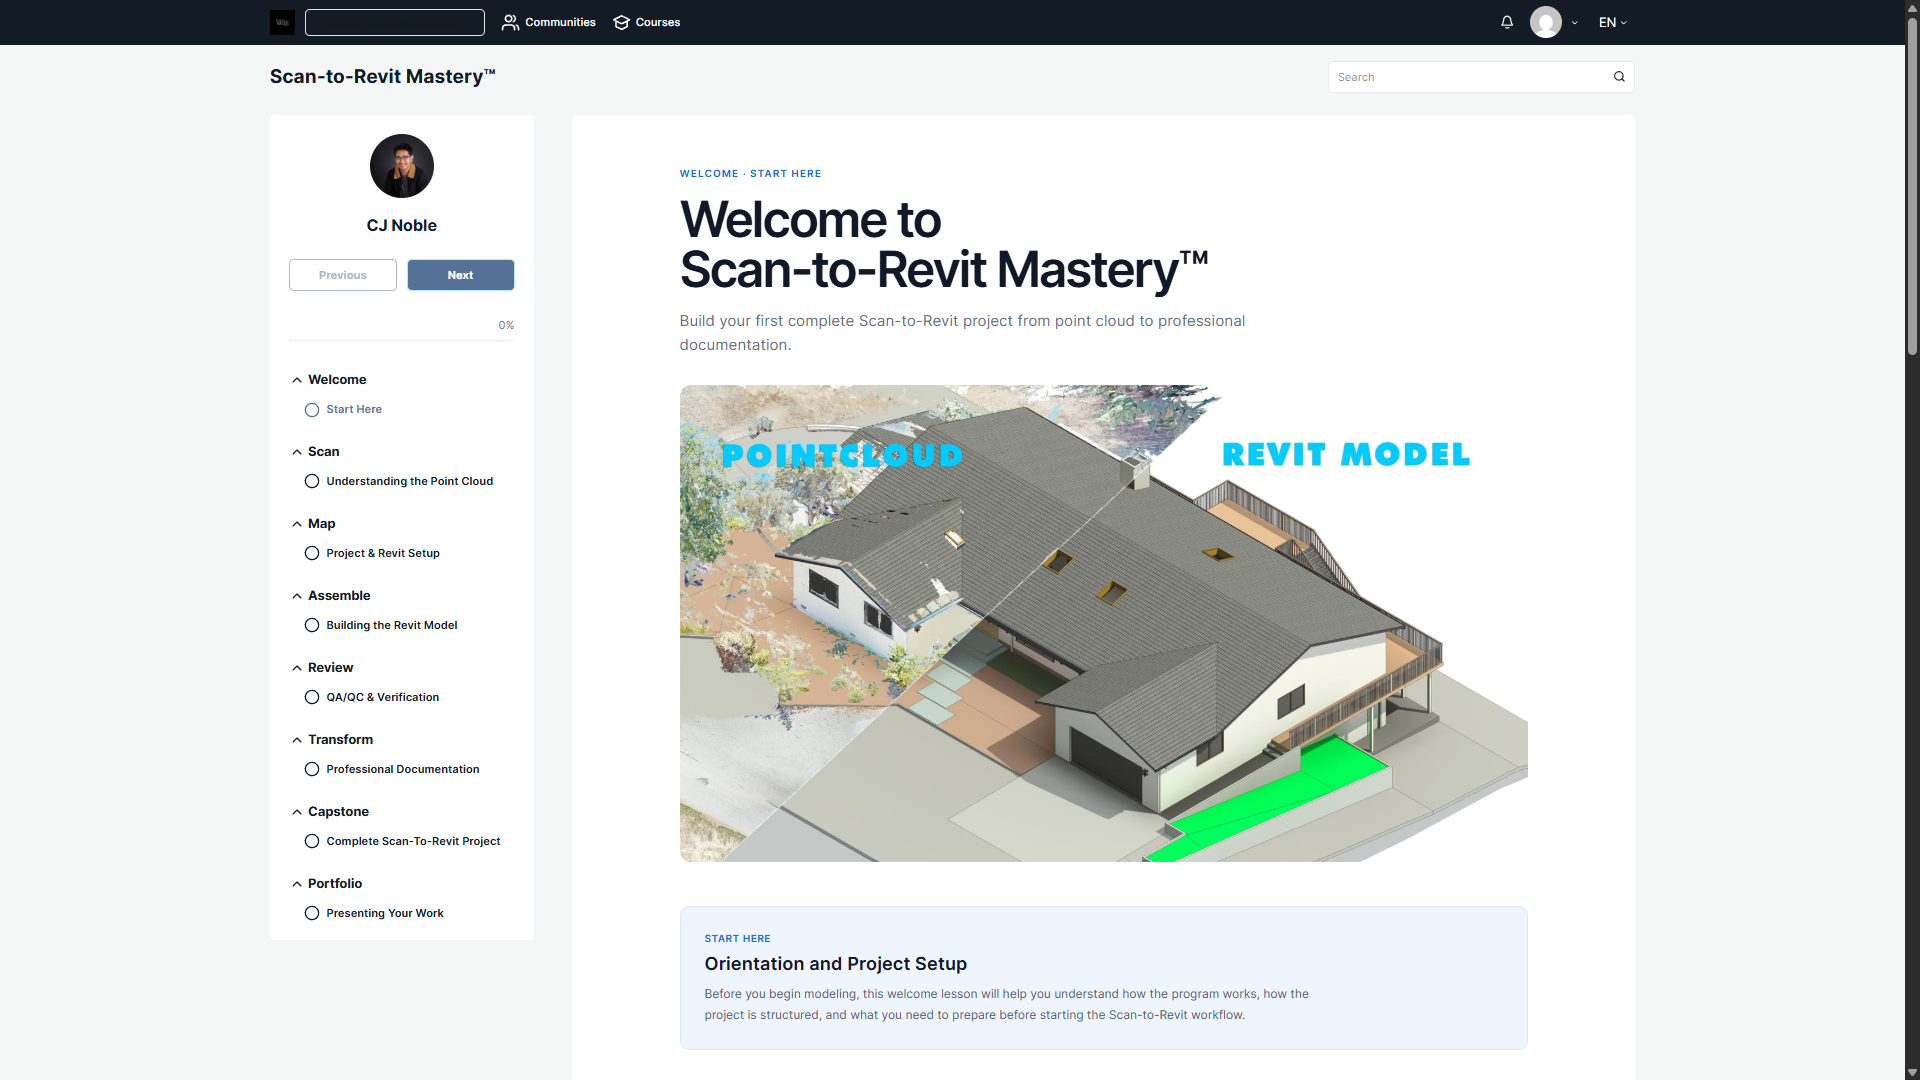
Task: Collapse the Capstone section chevron
Action: 297,812
